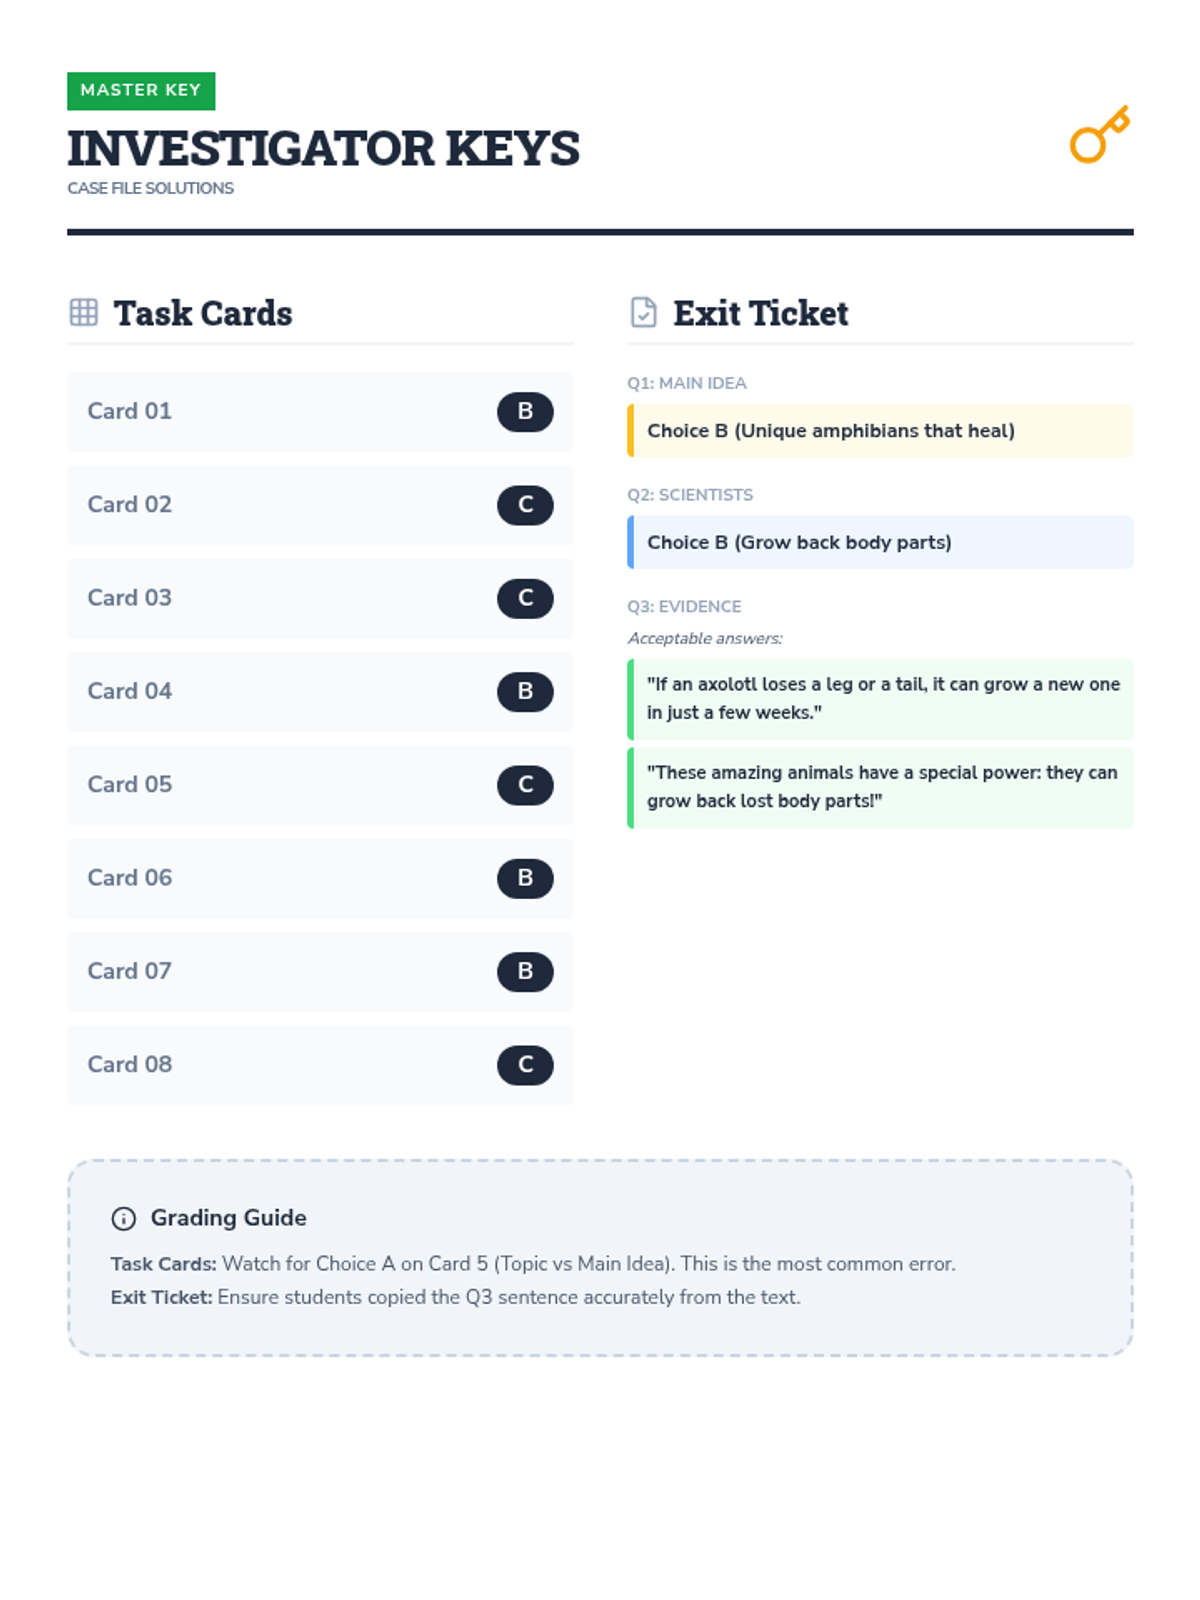1200x1600 pixels.
Task: Select the Card 04 row
Action: [320, 691]
